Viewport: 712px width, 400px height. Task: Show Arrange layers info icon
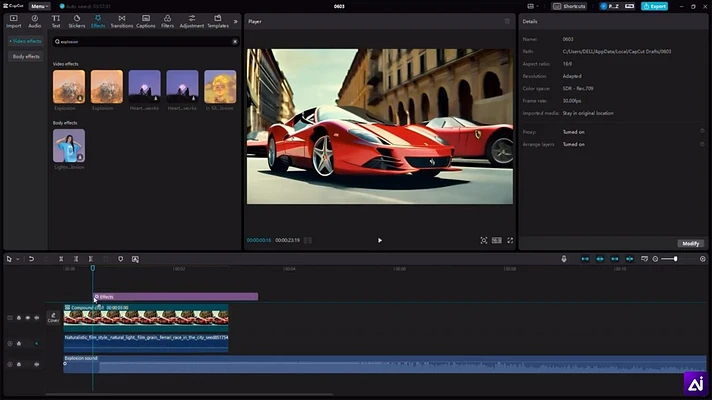pyautogui.click(x=702, y=144)
